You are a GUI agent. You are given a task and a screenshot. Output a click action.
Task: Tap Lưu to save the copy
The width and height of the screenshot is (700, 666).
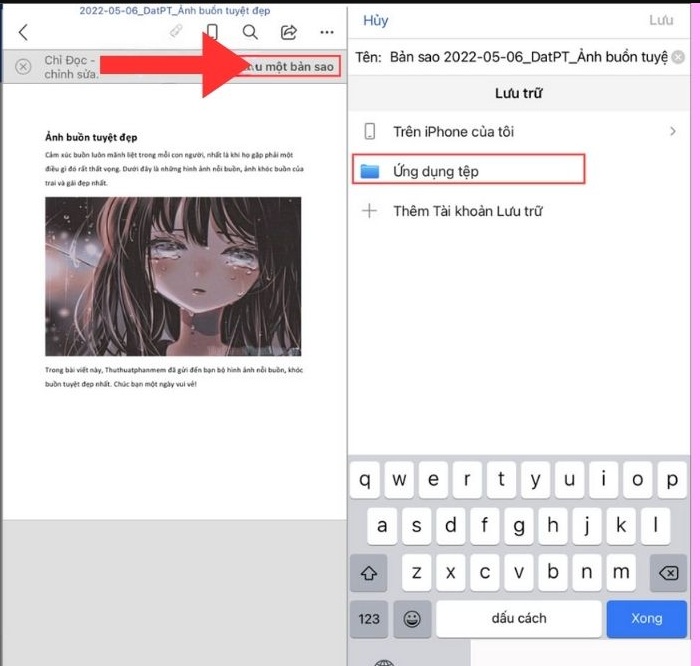[x=661, y=20]
